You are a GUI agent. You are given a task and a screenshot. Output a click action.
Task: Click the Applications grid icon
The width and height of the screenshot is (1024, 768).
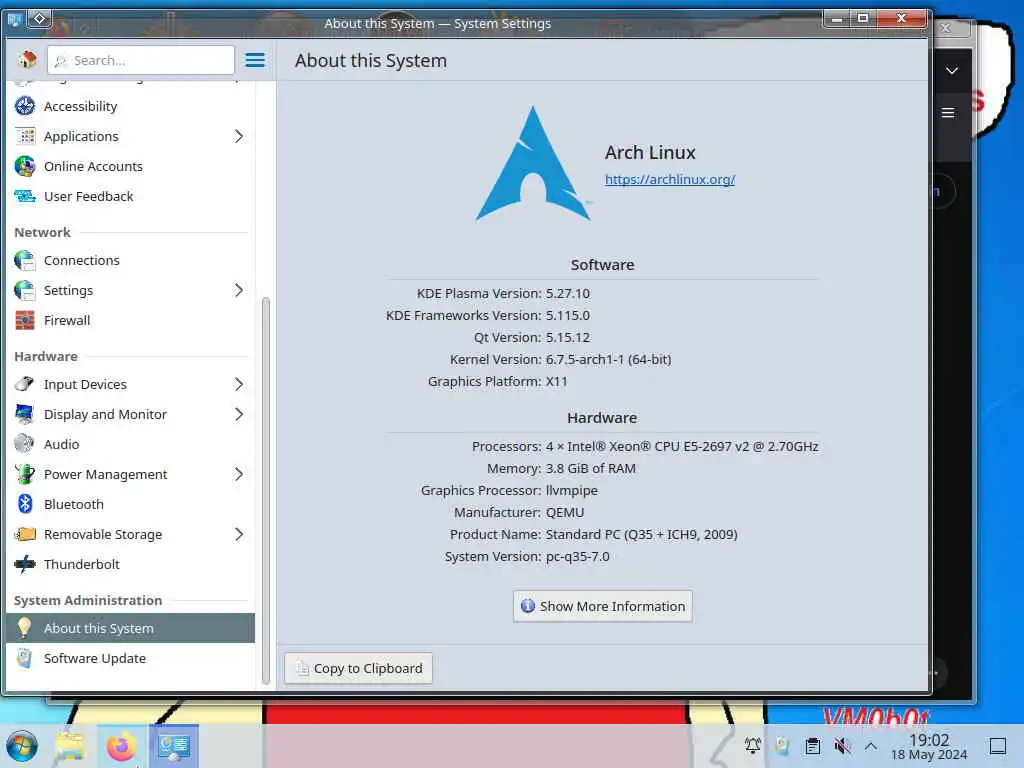25,136
